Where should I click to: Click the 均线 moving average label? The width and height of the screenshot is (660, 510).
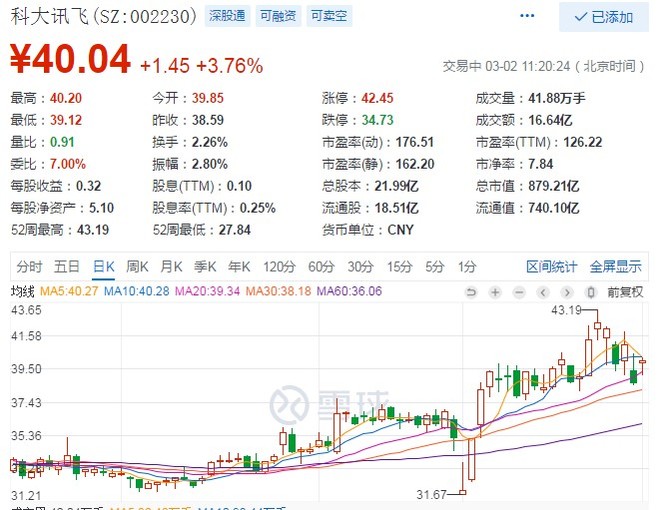(x=23, y=291)
